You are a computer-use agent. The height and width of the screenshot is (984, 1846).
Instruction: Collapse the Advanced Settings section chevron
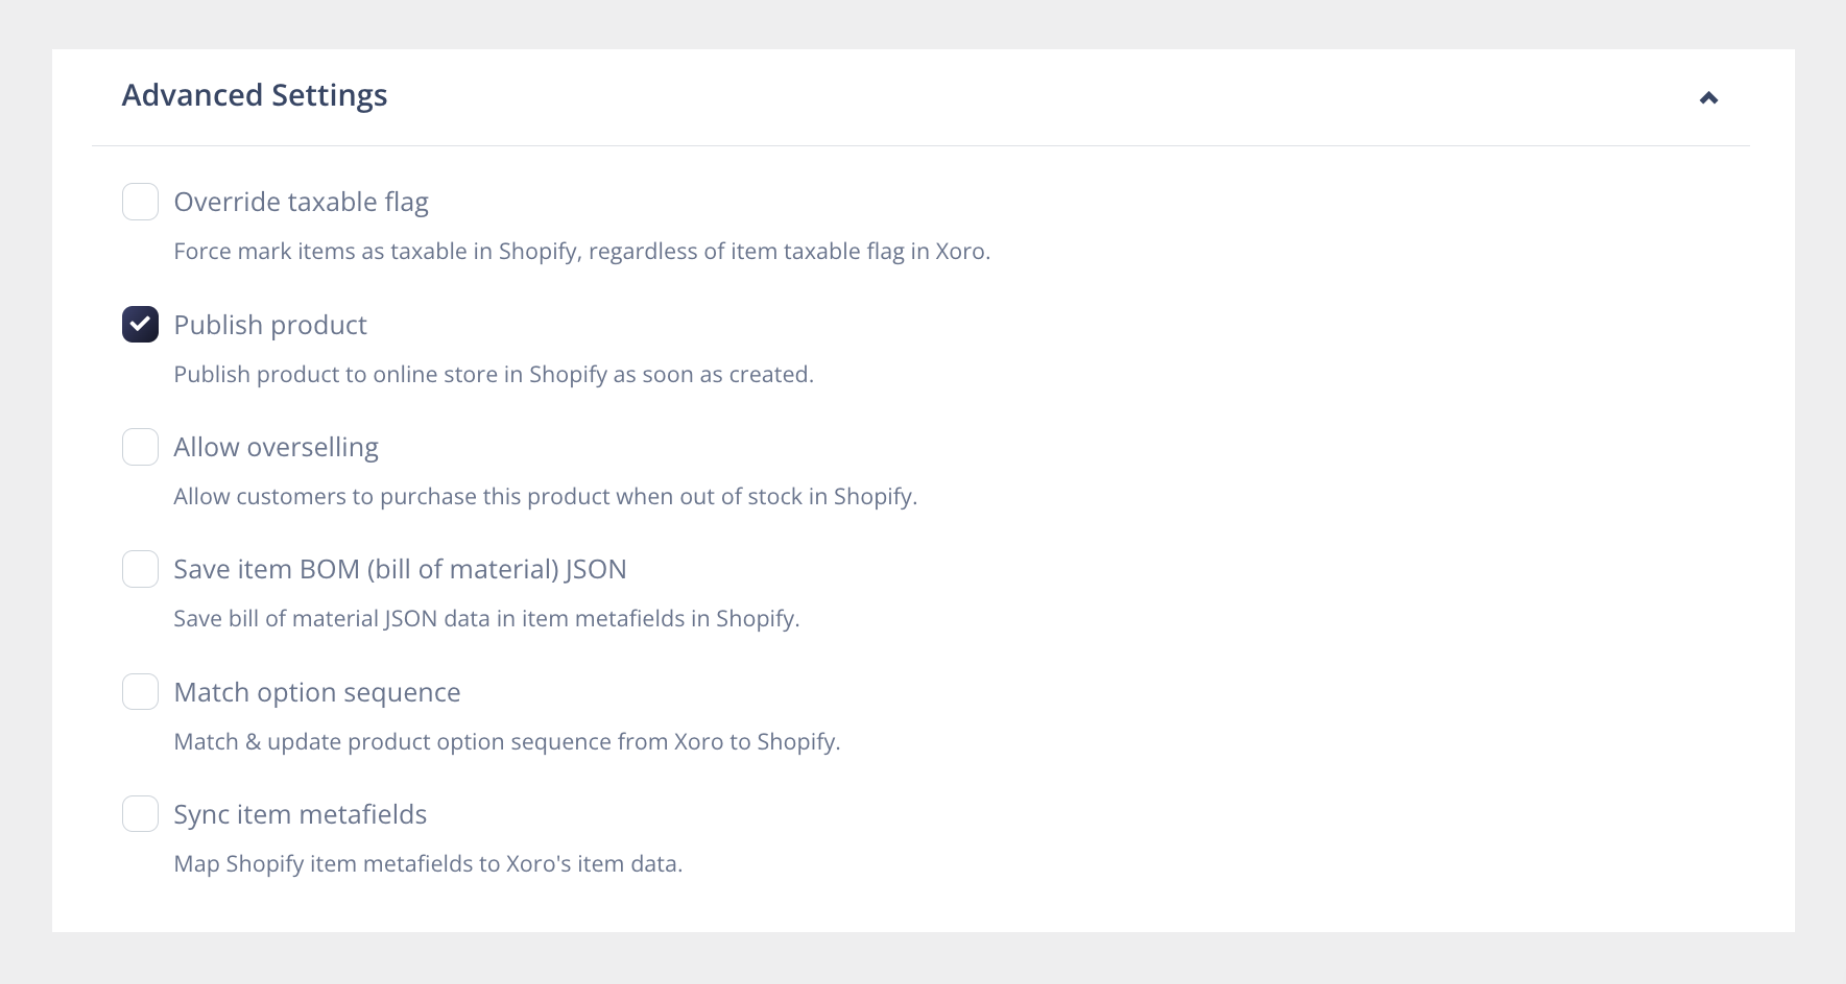pos(1708,98)
